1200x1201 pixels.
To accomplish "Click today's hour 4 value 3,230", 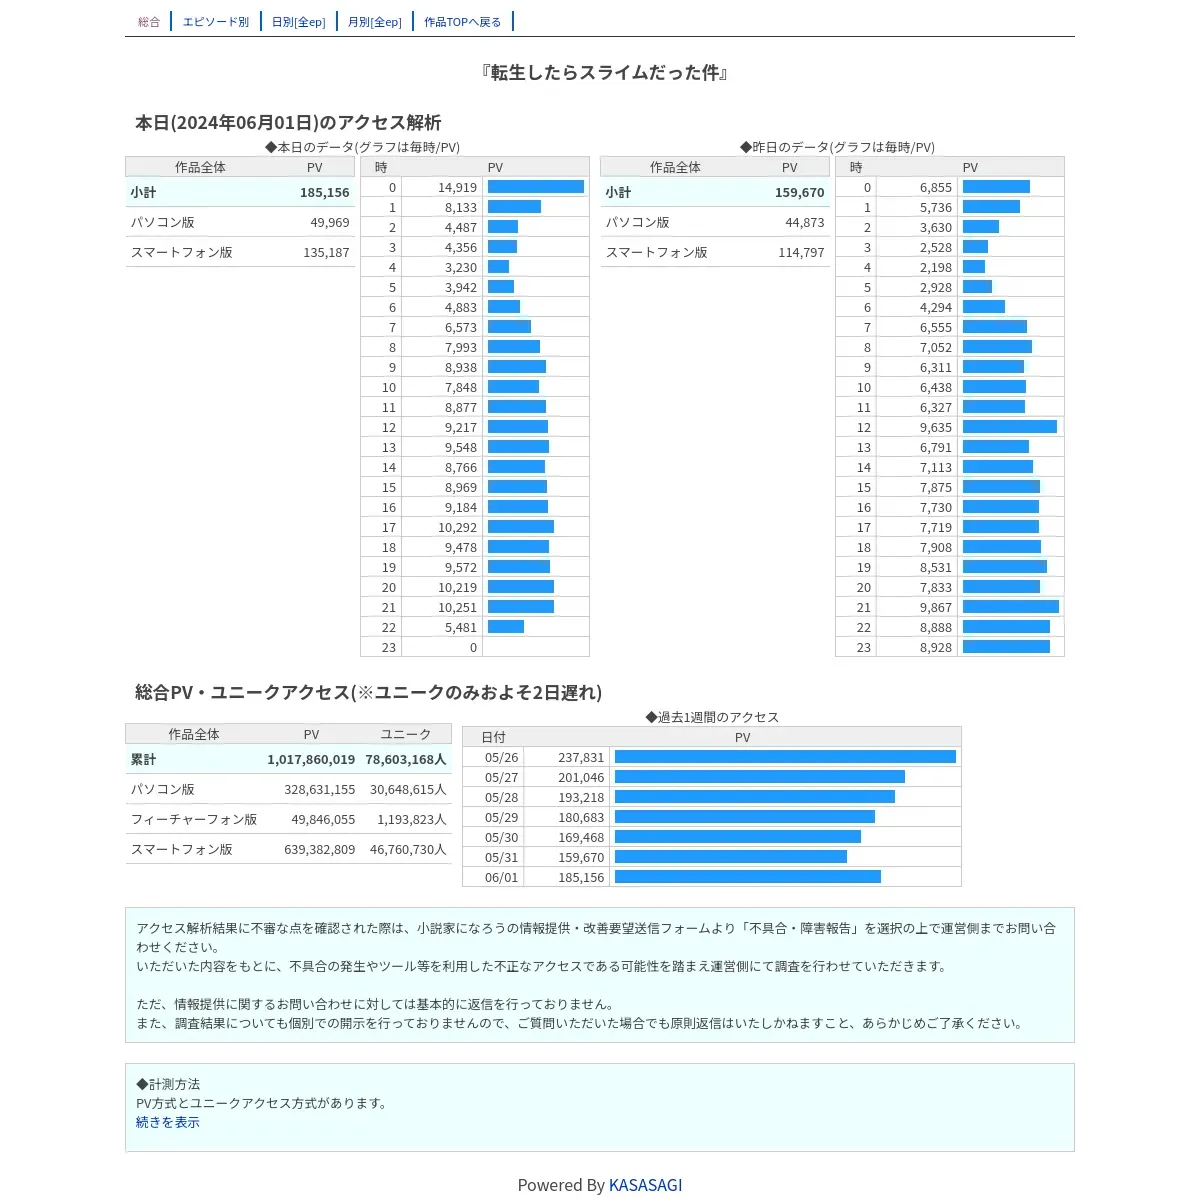I will click(461, 267).
